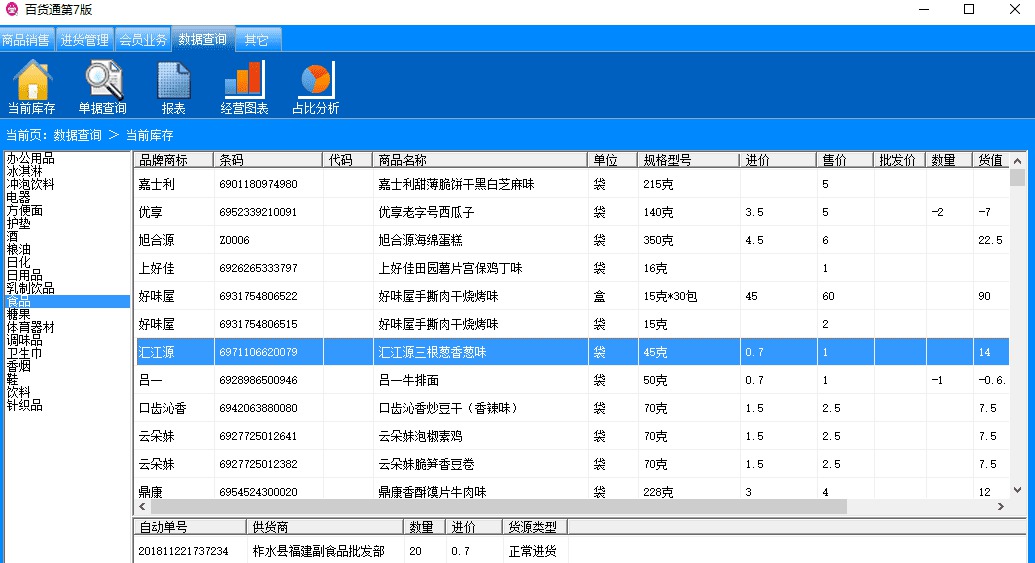Select 粮油 category
This screenshot has width=1035, height=563.
tap(18, 249)
